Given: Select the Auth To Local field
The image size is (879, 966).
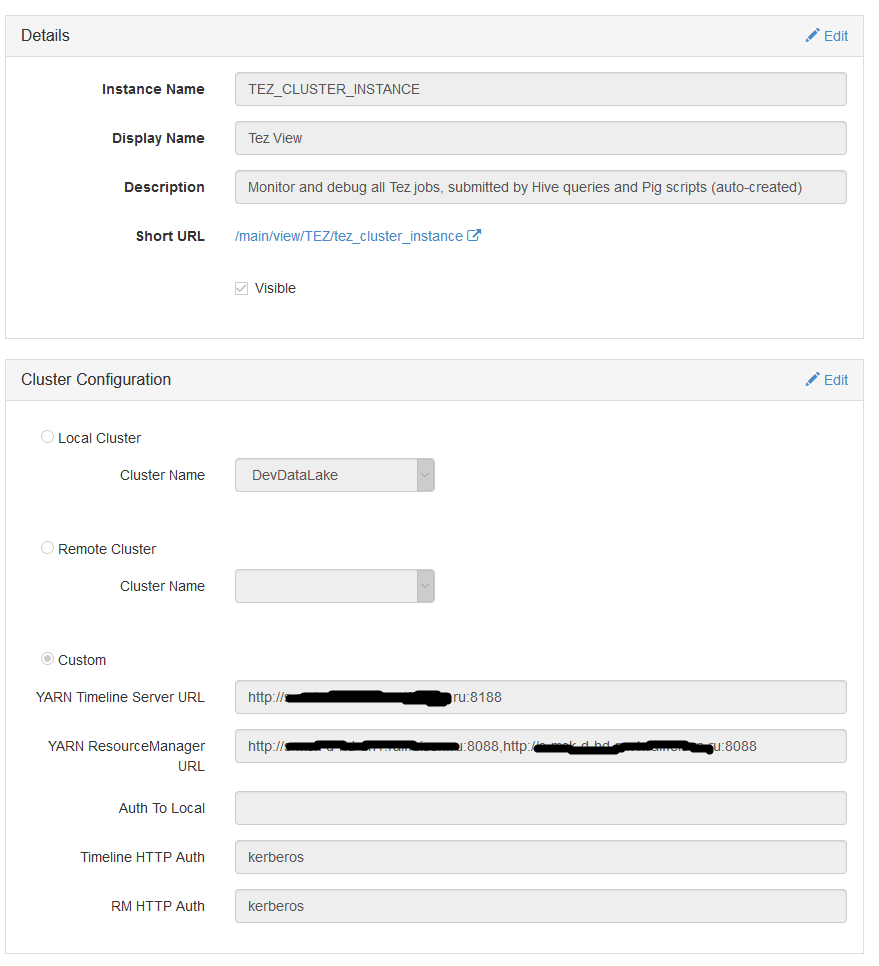Looking at the screenshot, I should tap(540, 808).
